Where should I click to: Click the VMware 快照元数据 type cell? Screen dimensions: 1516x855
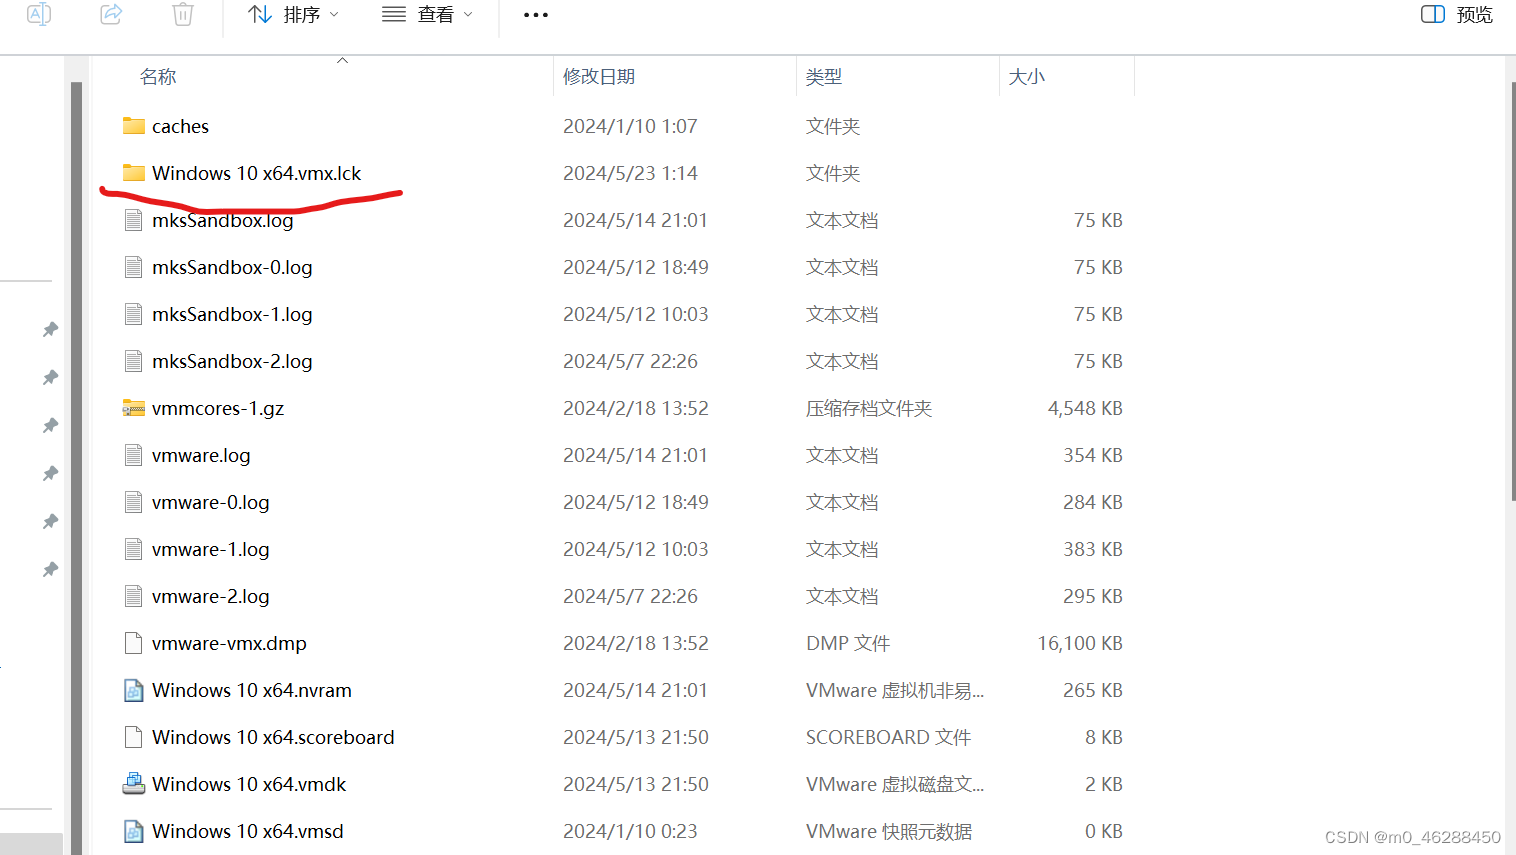[889, 831]
